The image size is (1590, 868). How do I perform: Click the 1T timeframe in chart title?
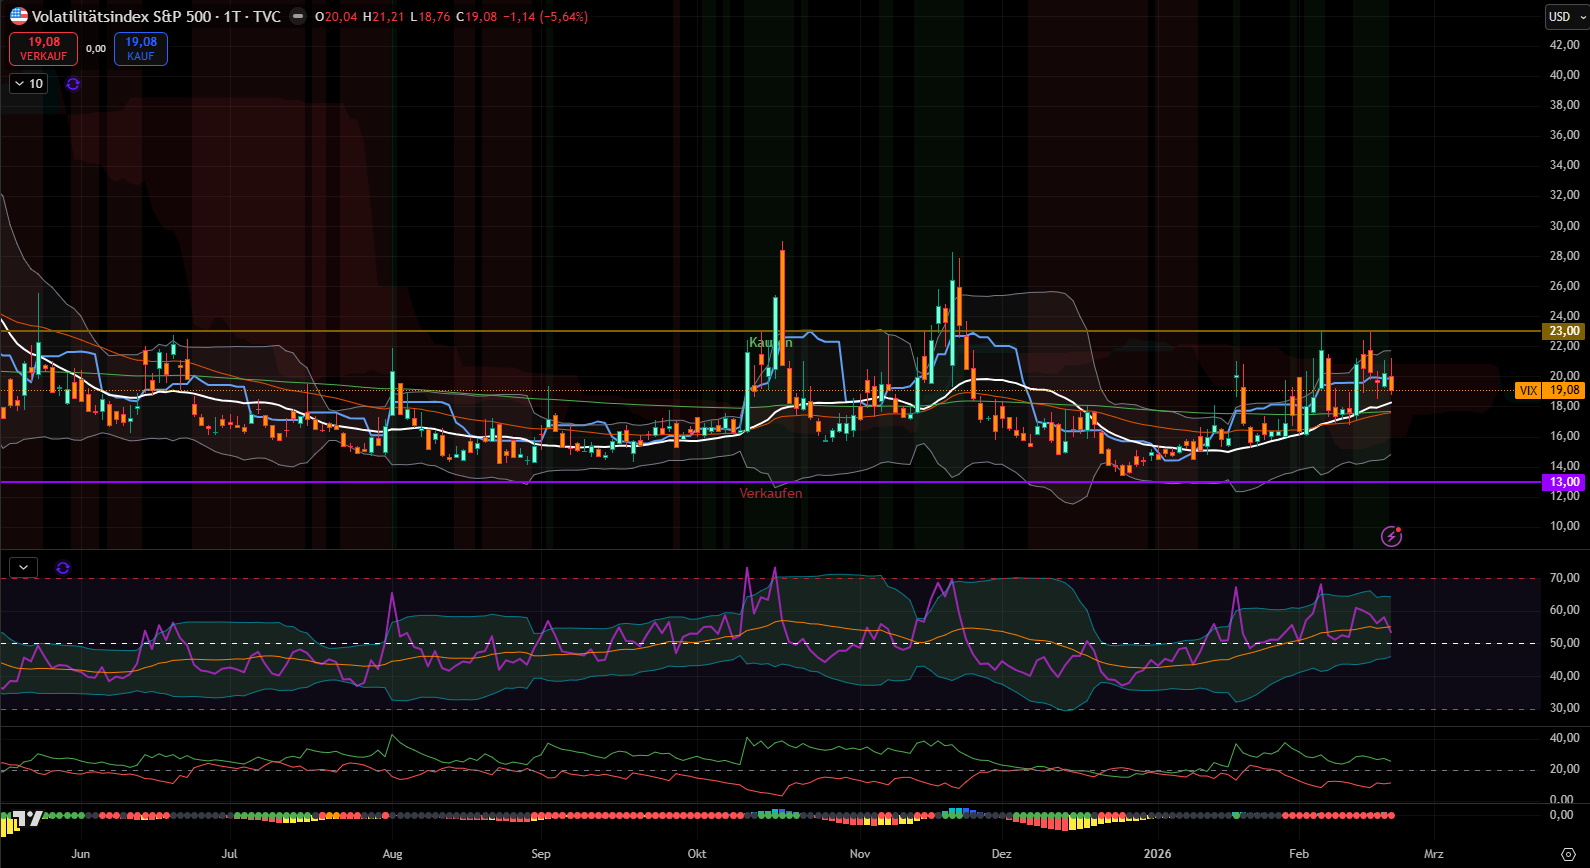click(x=231, y=16)
